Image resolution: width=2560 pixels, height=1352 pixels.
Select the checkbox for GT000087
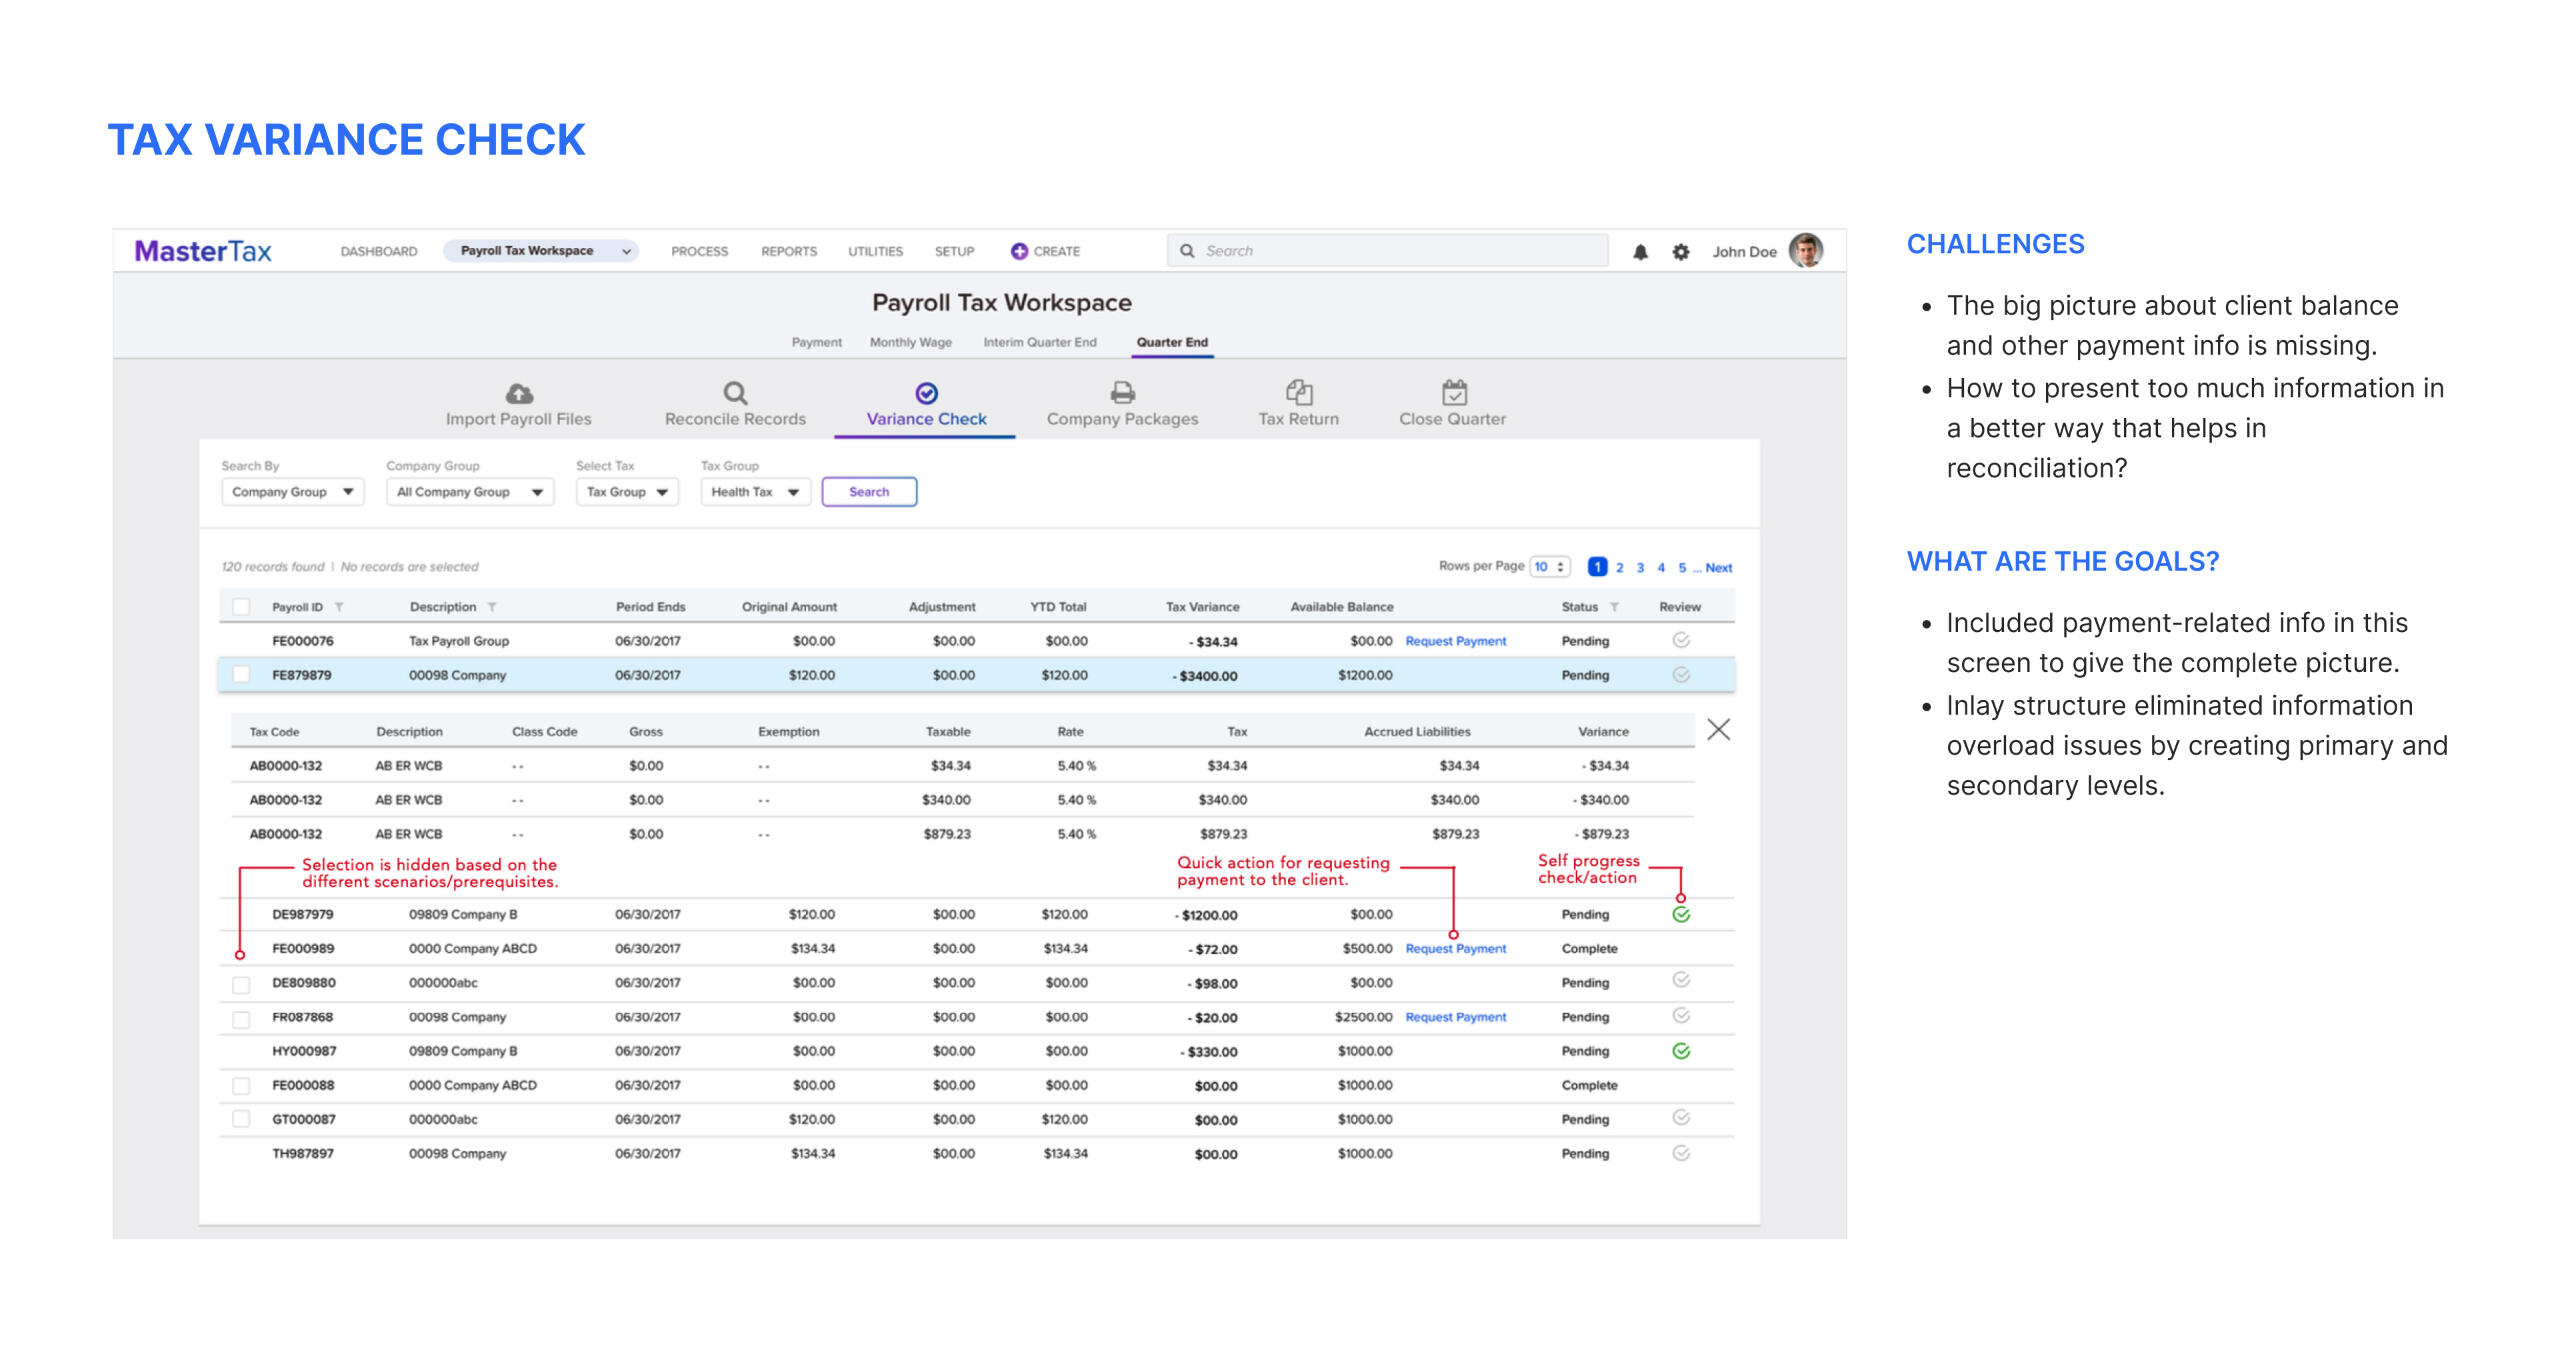(241, 1120)
